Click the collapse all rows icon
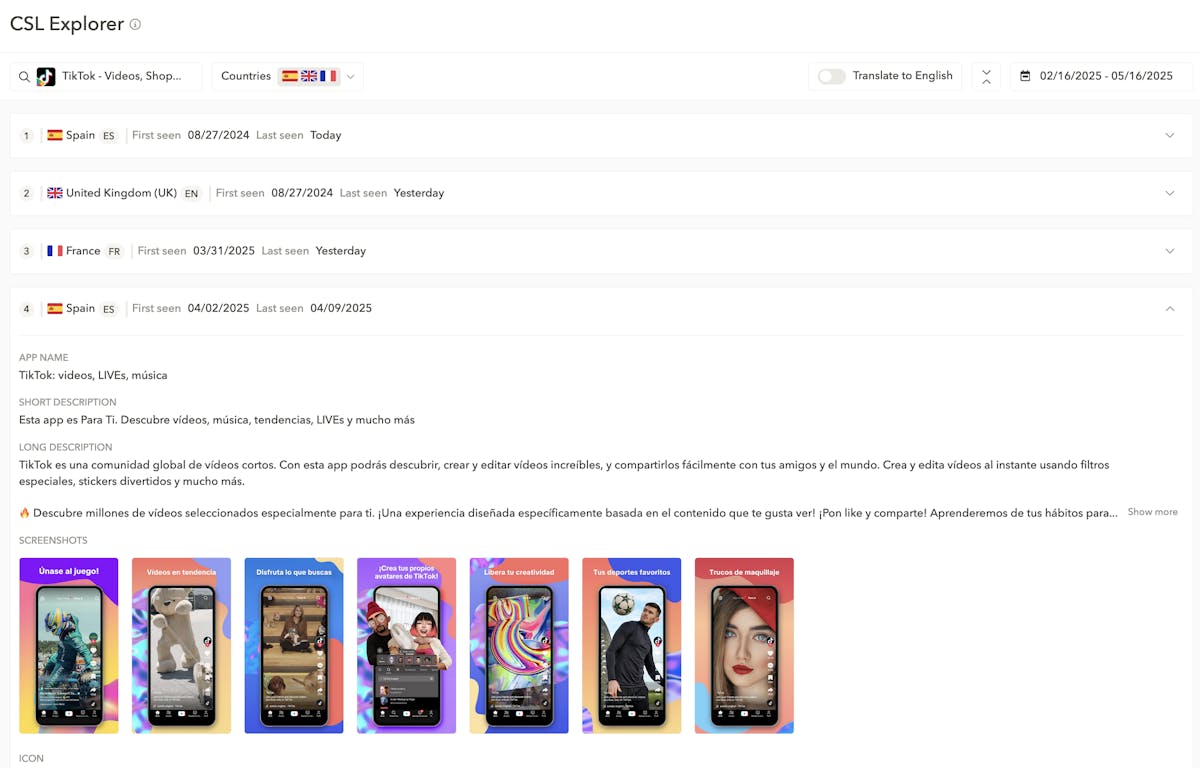 point(986,77)
